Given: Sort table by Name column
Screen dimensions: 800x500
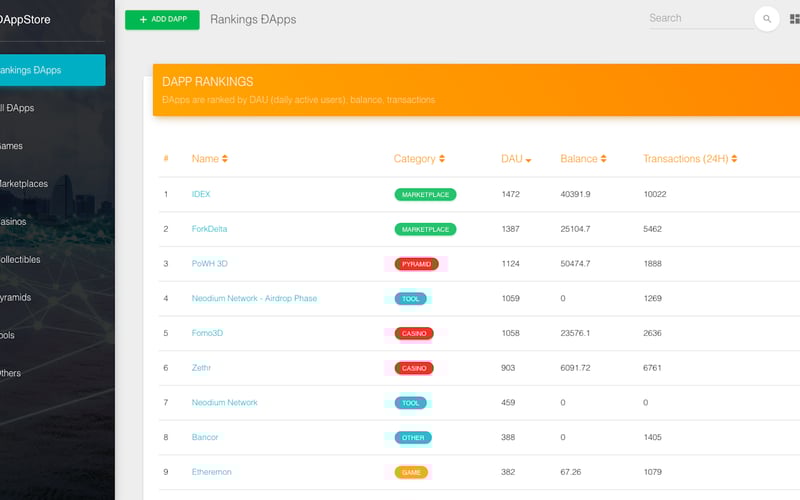Looking at the screenshot, I should coord(210,159).
